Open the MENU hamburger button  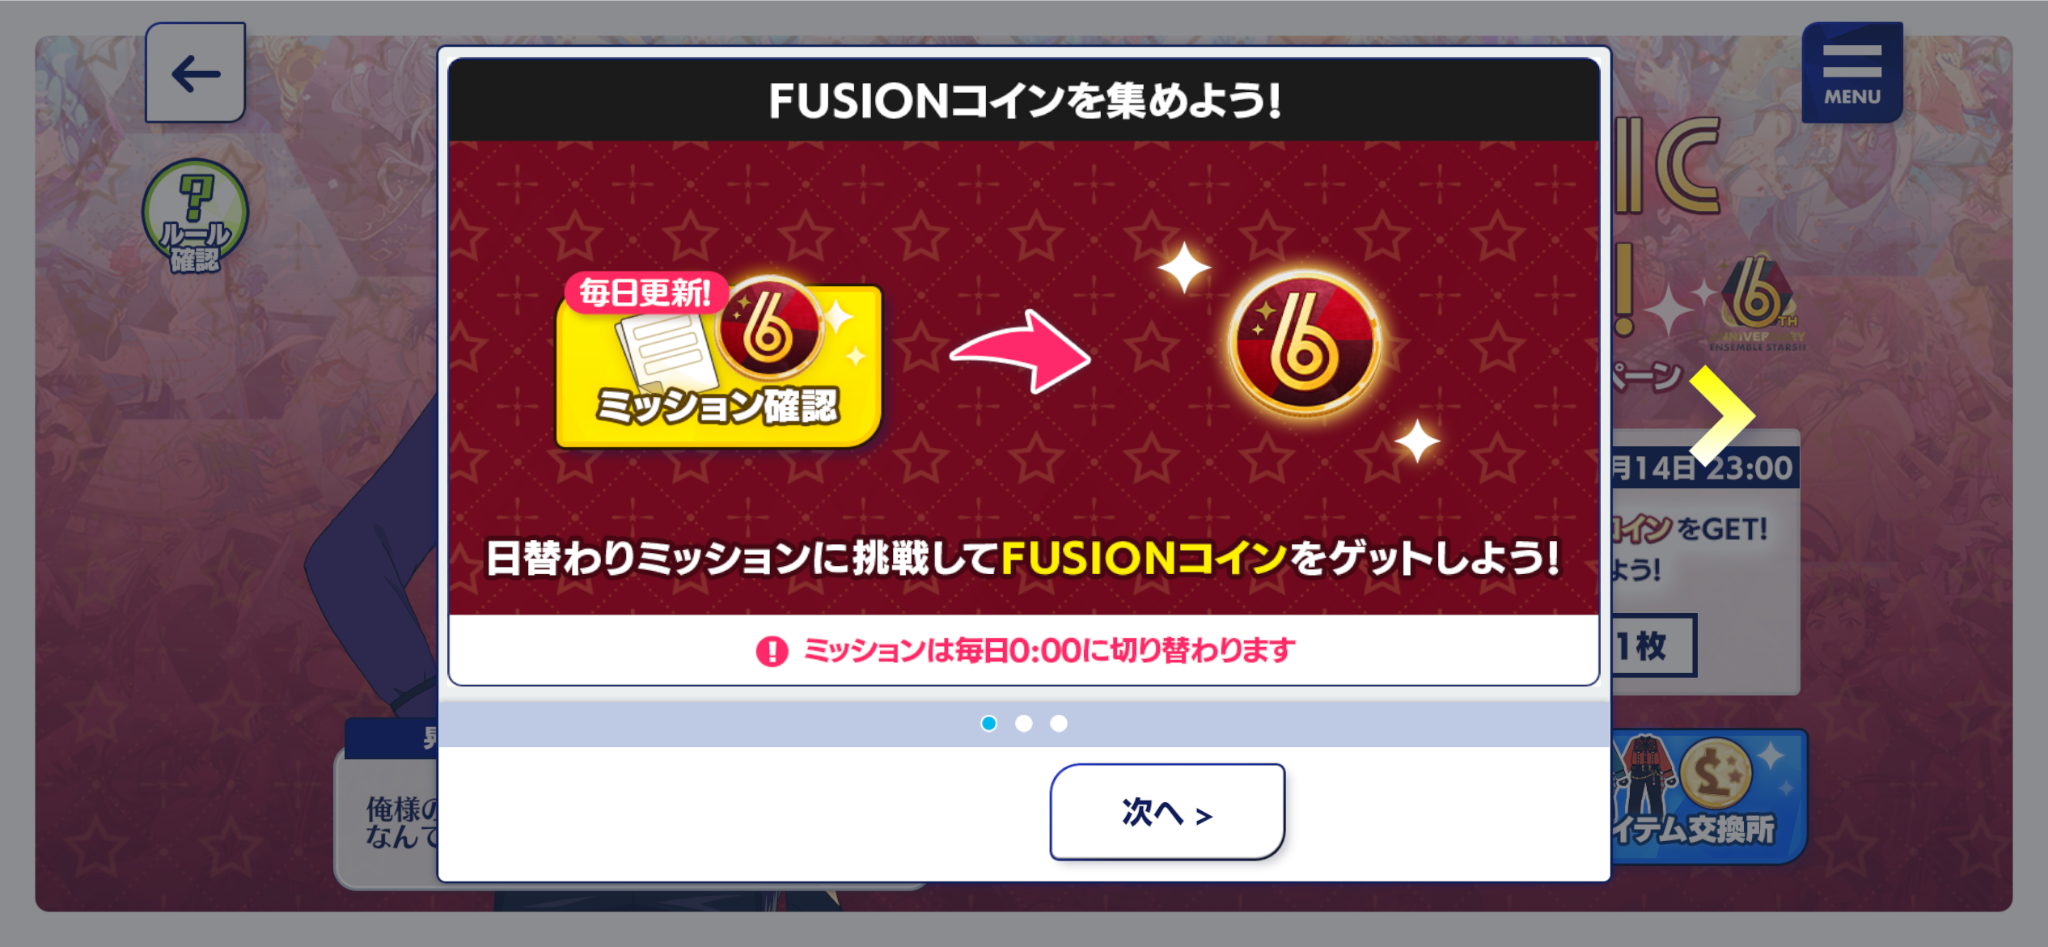coord(1852,73)
